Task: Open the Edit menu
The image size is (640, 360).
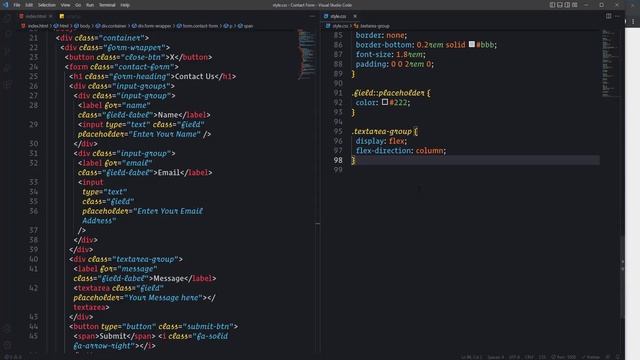Action: tap(29, 5)
